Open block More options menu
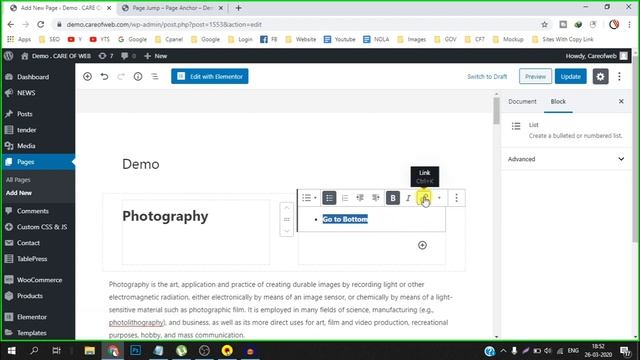640x360 pixels. coord(456,198)
